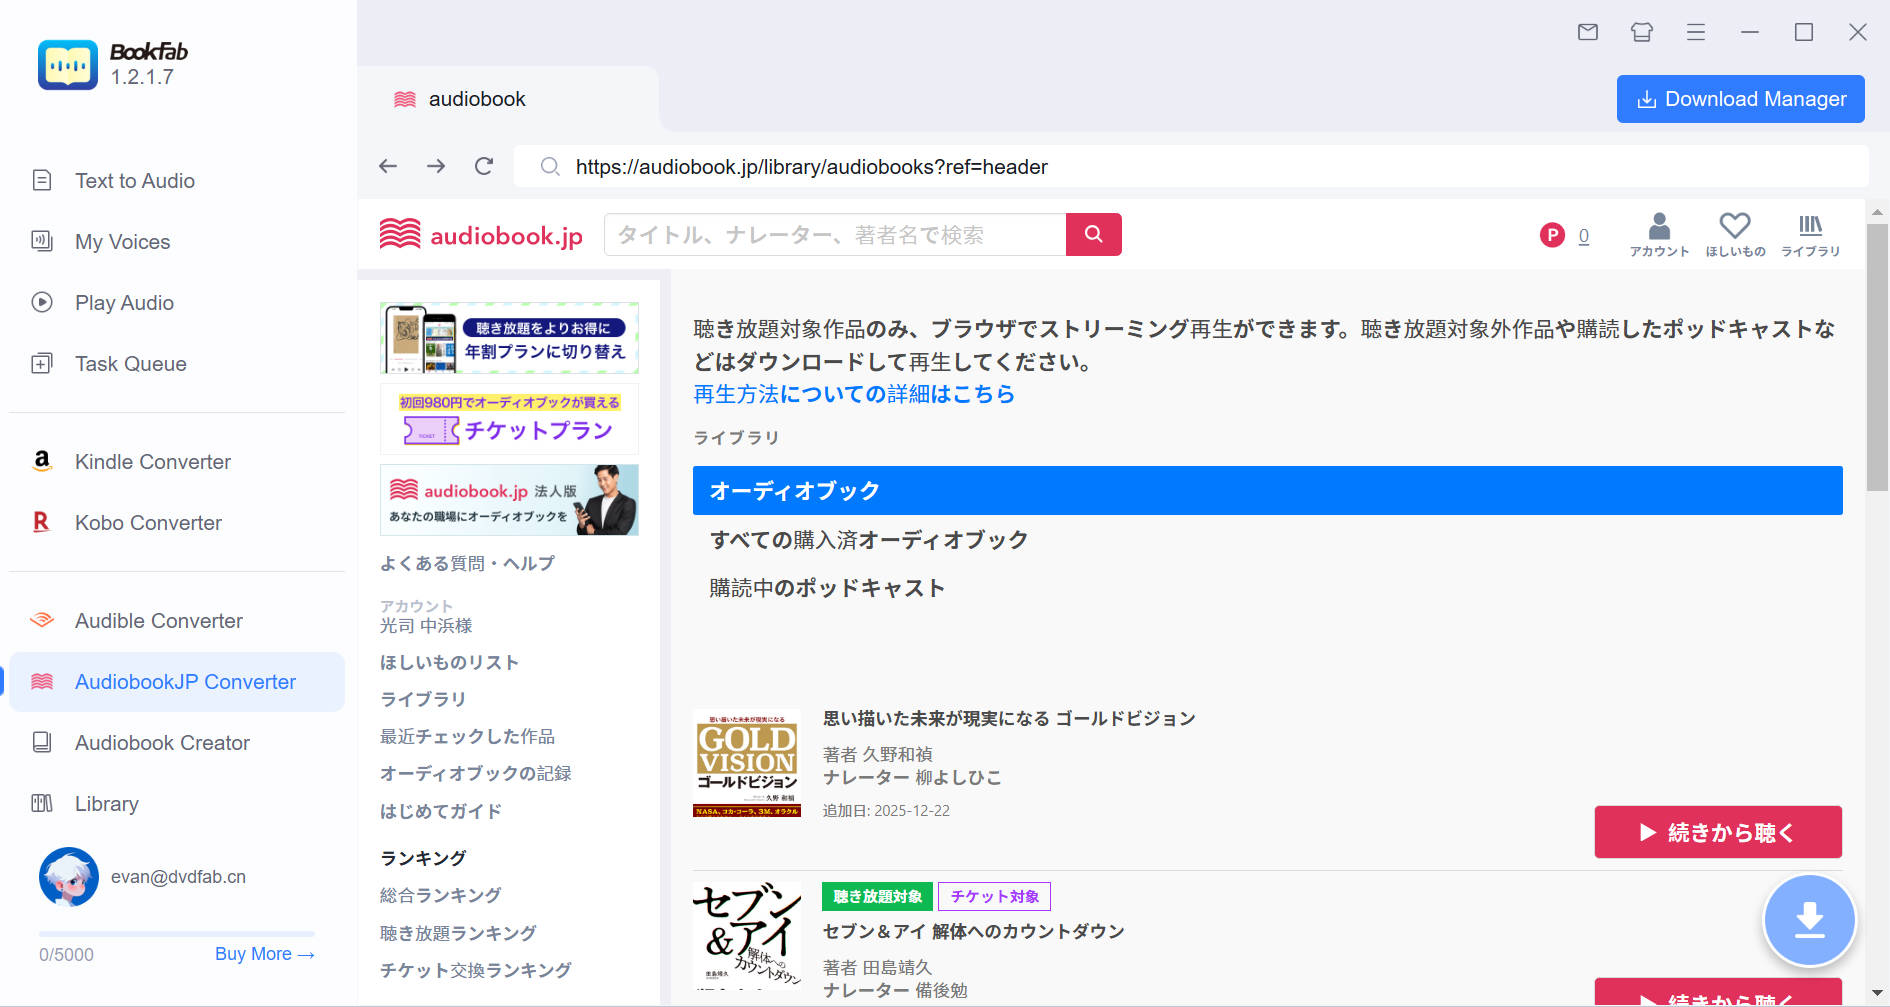Open the Text to Audio feature
The width and height of the screenshot is (1890, 1007).
(134, 181)
